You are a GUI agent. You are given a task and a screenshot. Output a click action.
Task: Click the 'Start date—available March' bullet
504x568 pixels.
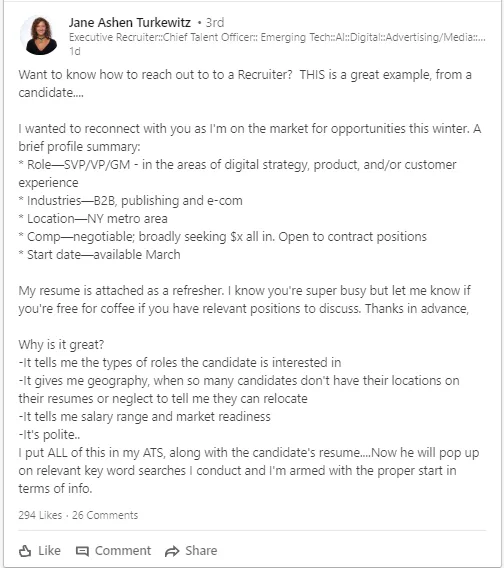[99, 255]
